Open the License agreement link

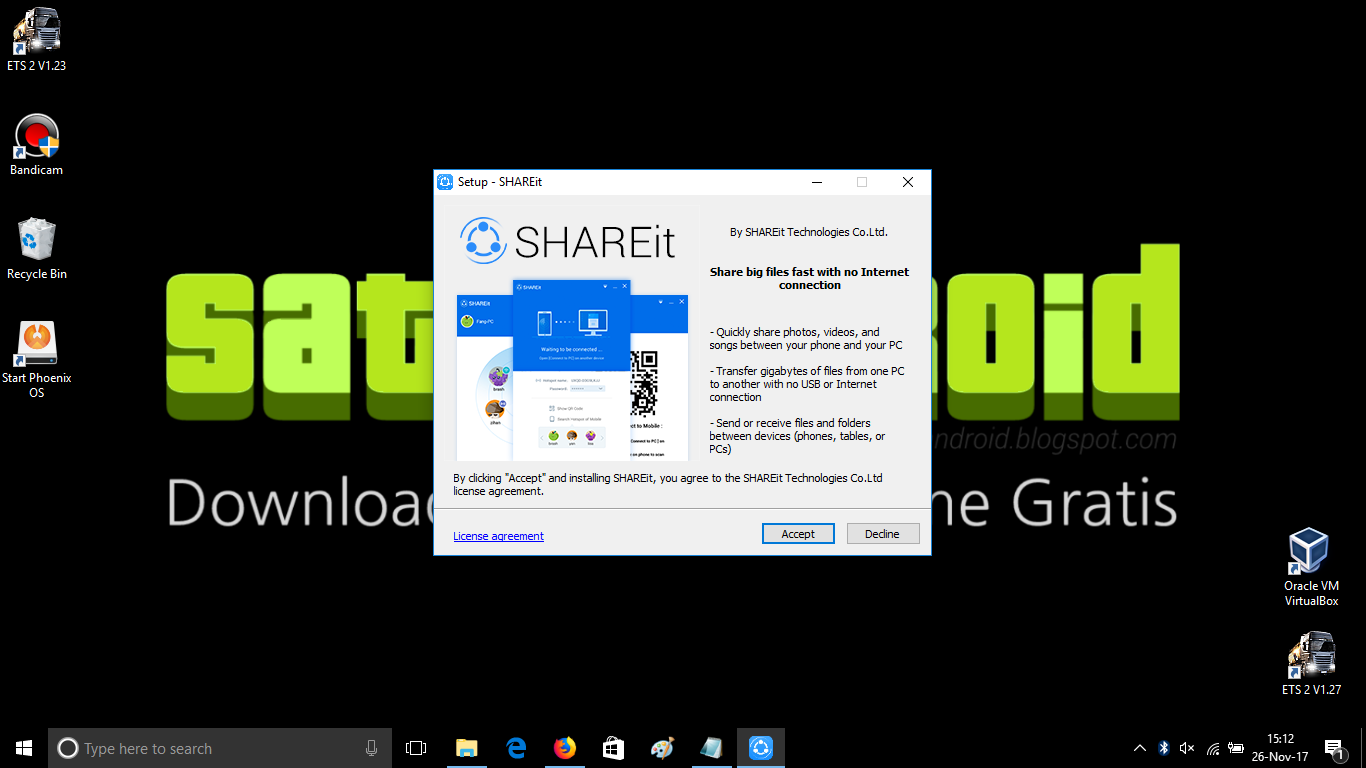[x=498, y=536]
